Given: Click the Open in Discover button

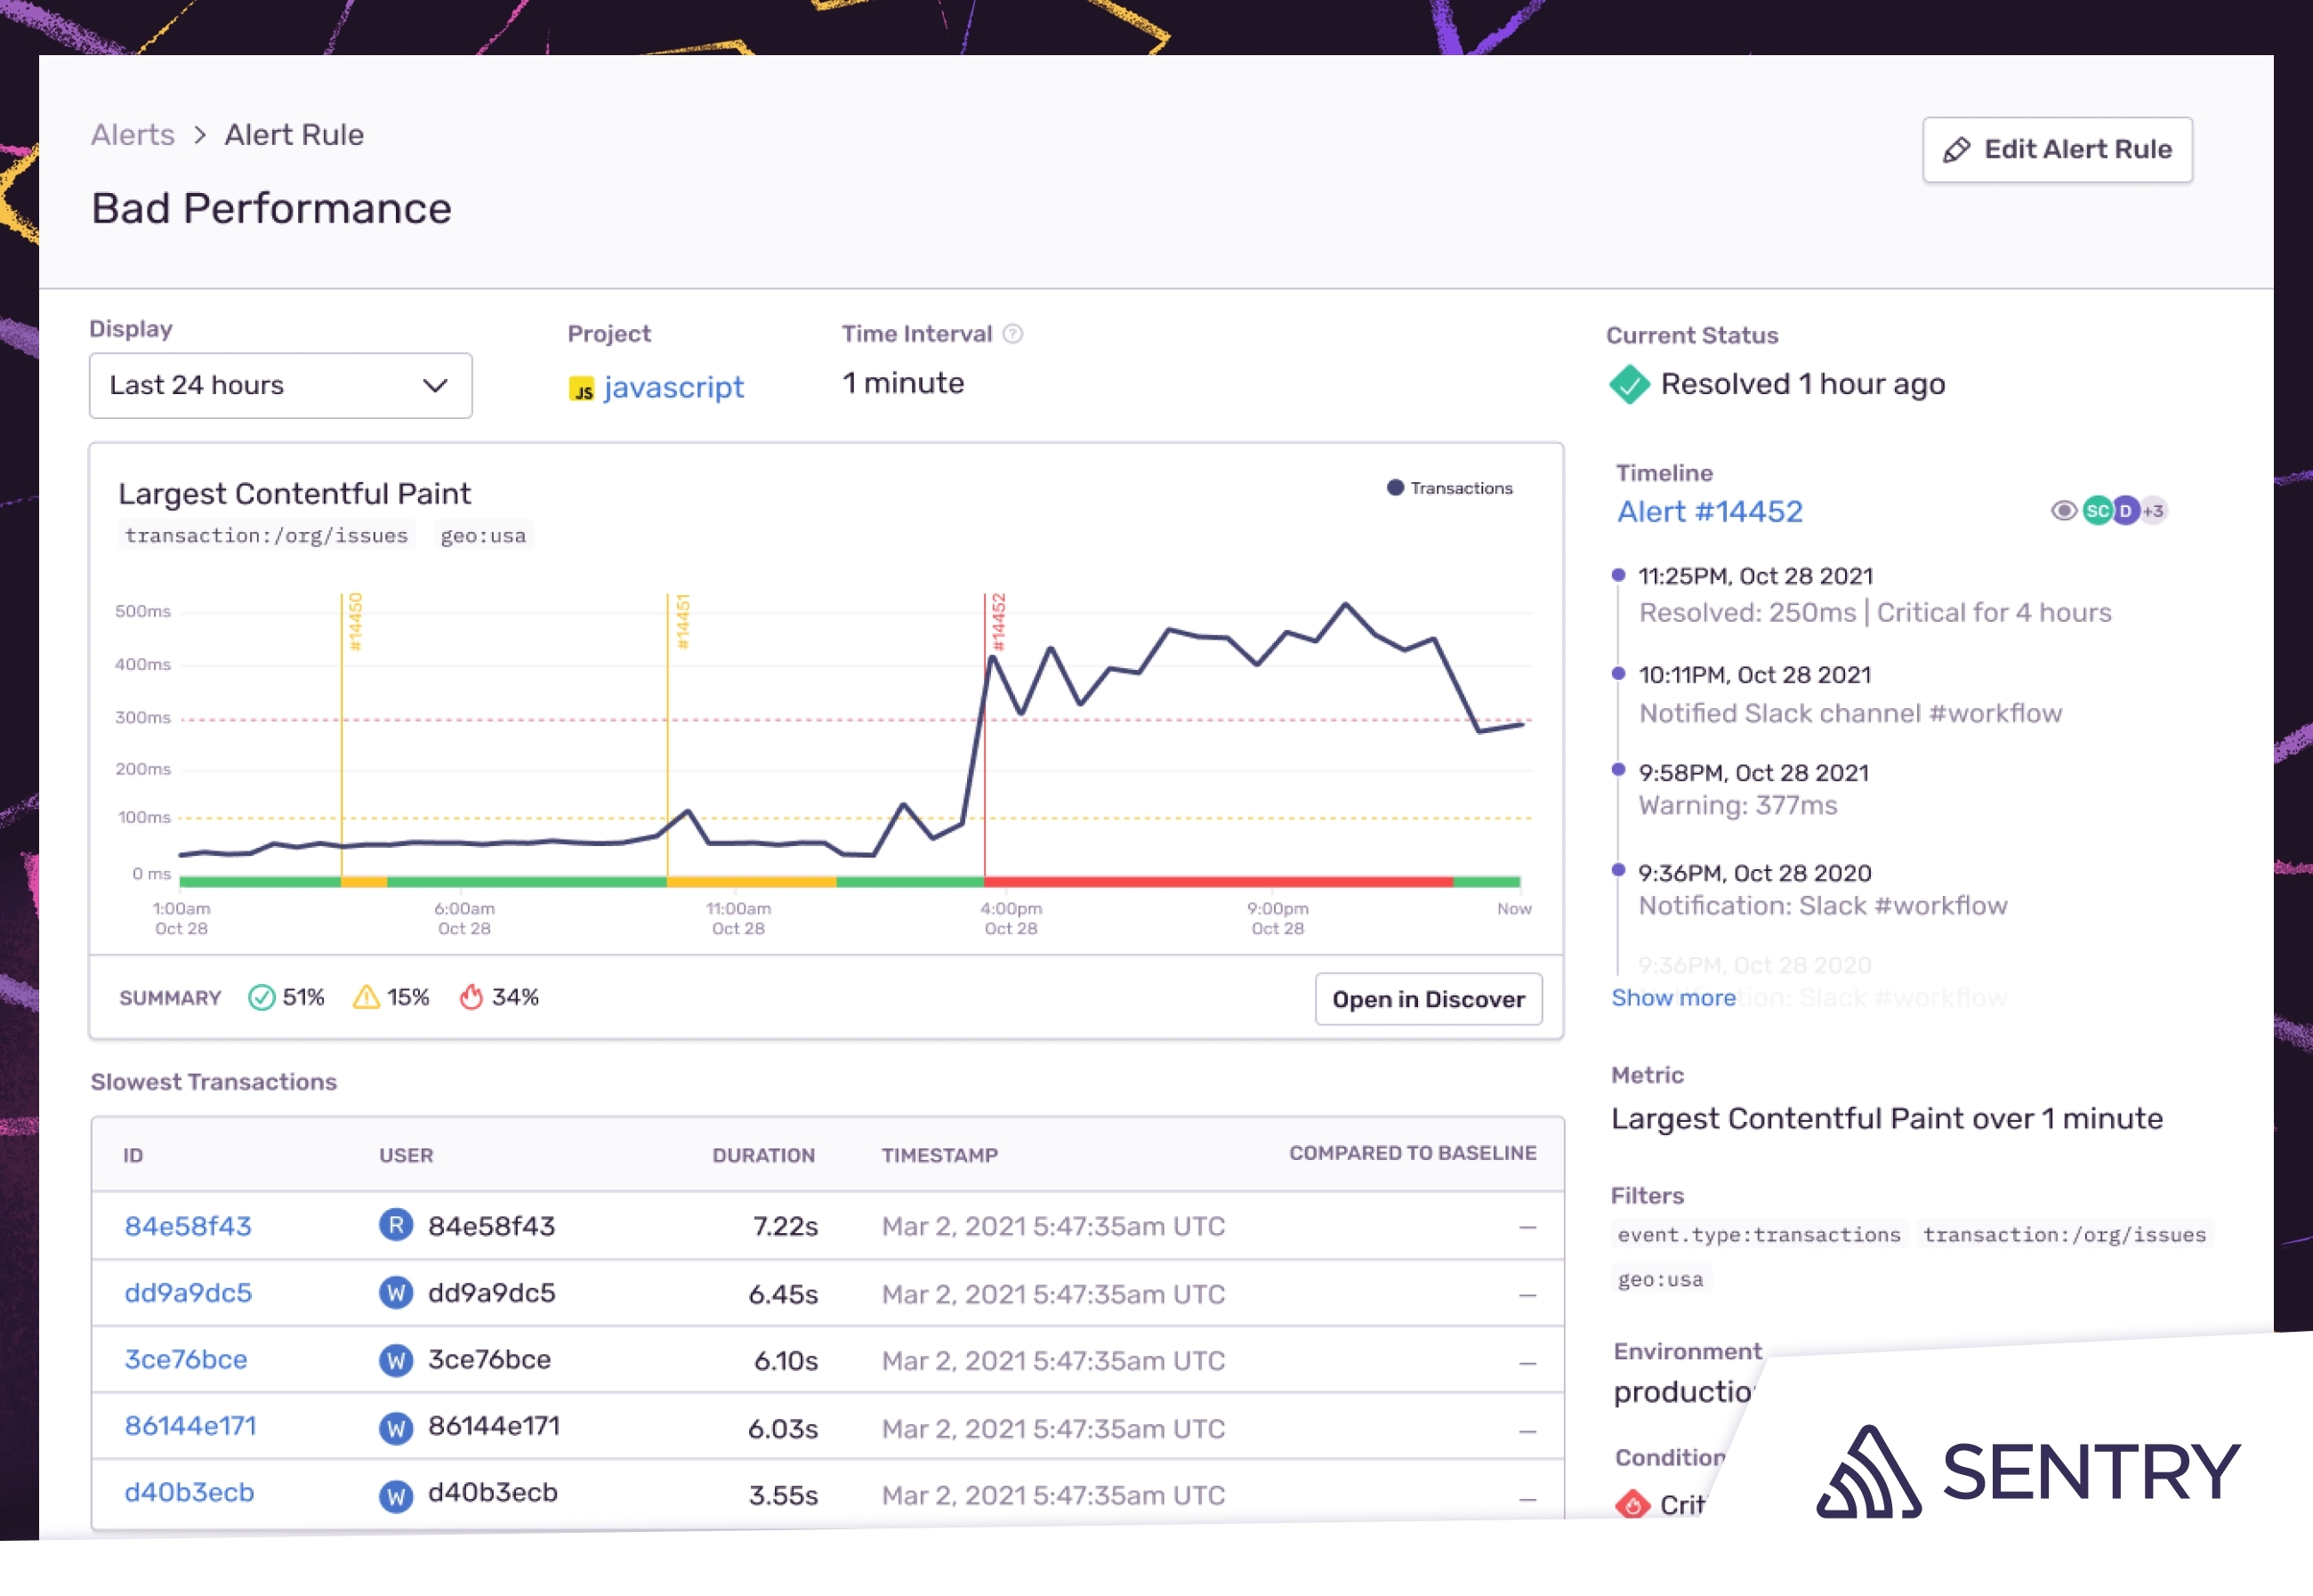Looking at the screenshot, I should click(1428, 999).
